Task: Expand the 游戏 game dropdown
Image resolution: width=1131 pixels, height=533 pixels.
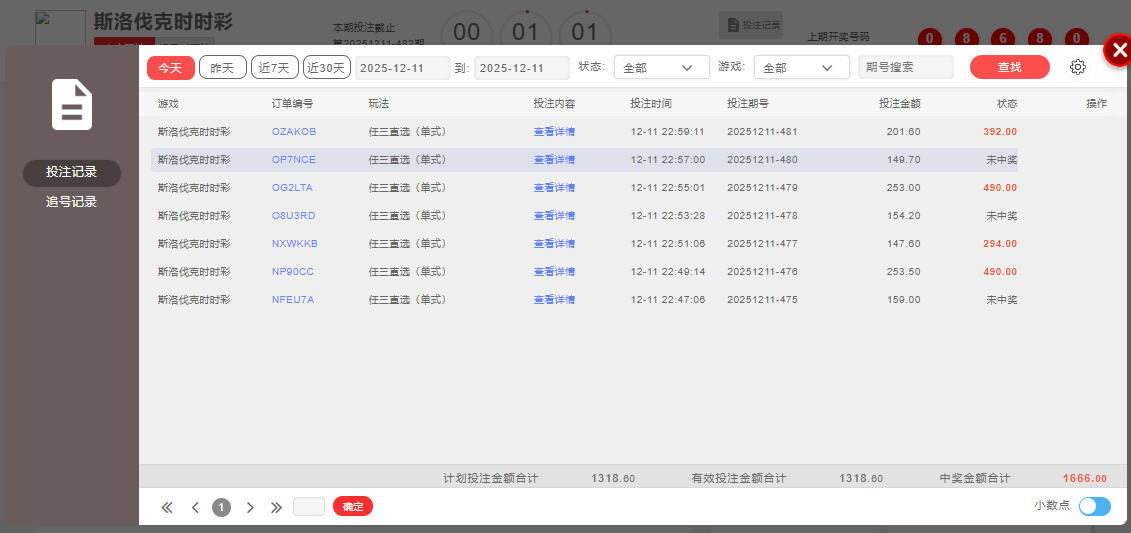Action: [x=800, y=67]
